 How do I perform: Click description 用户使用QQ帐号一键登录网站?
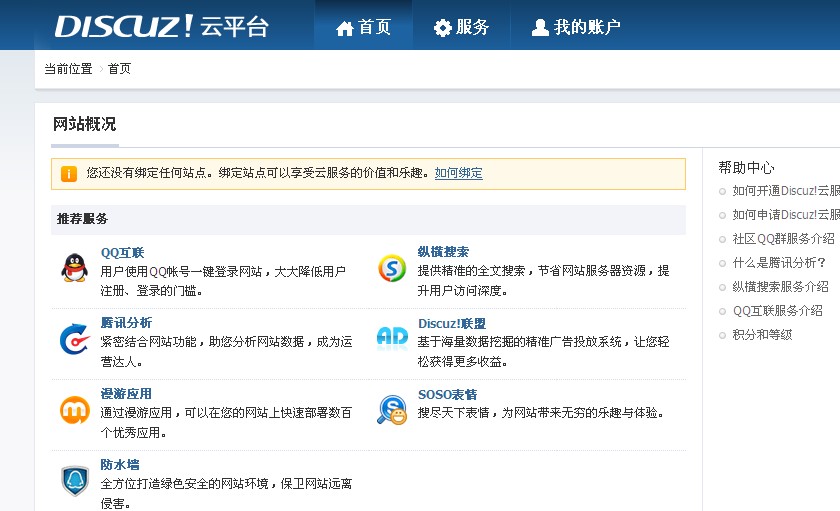tap(181, 272)
